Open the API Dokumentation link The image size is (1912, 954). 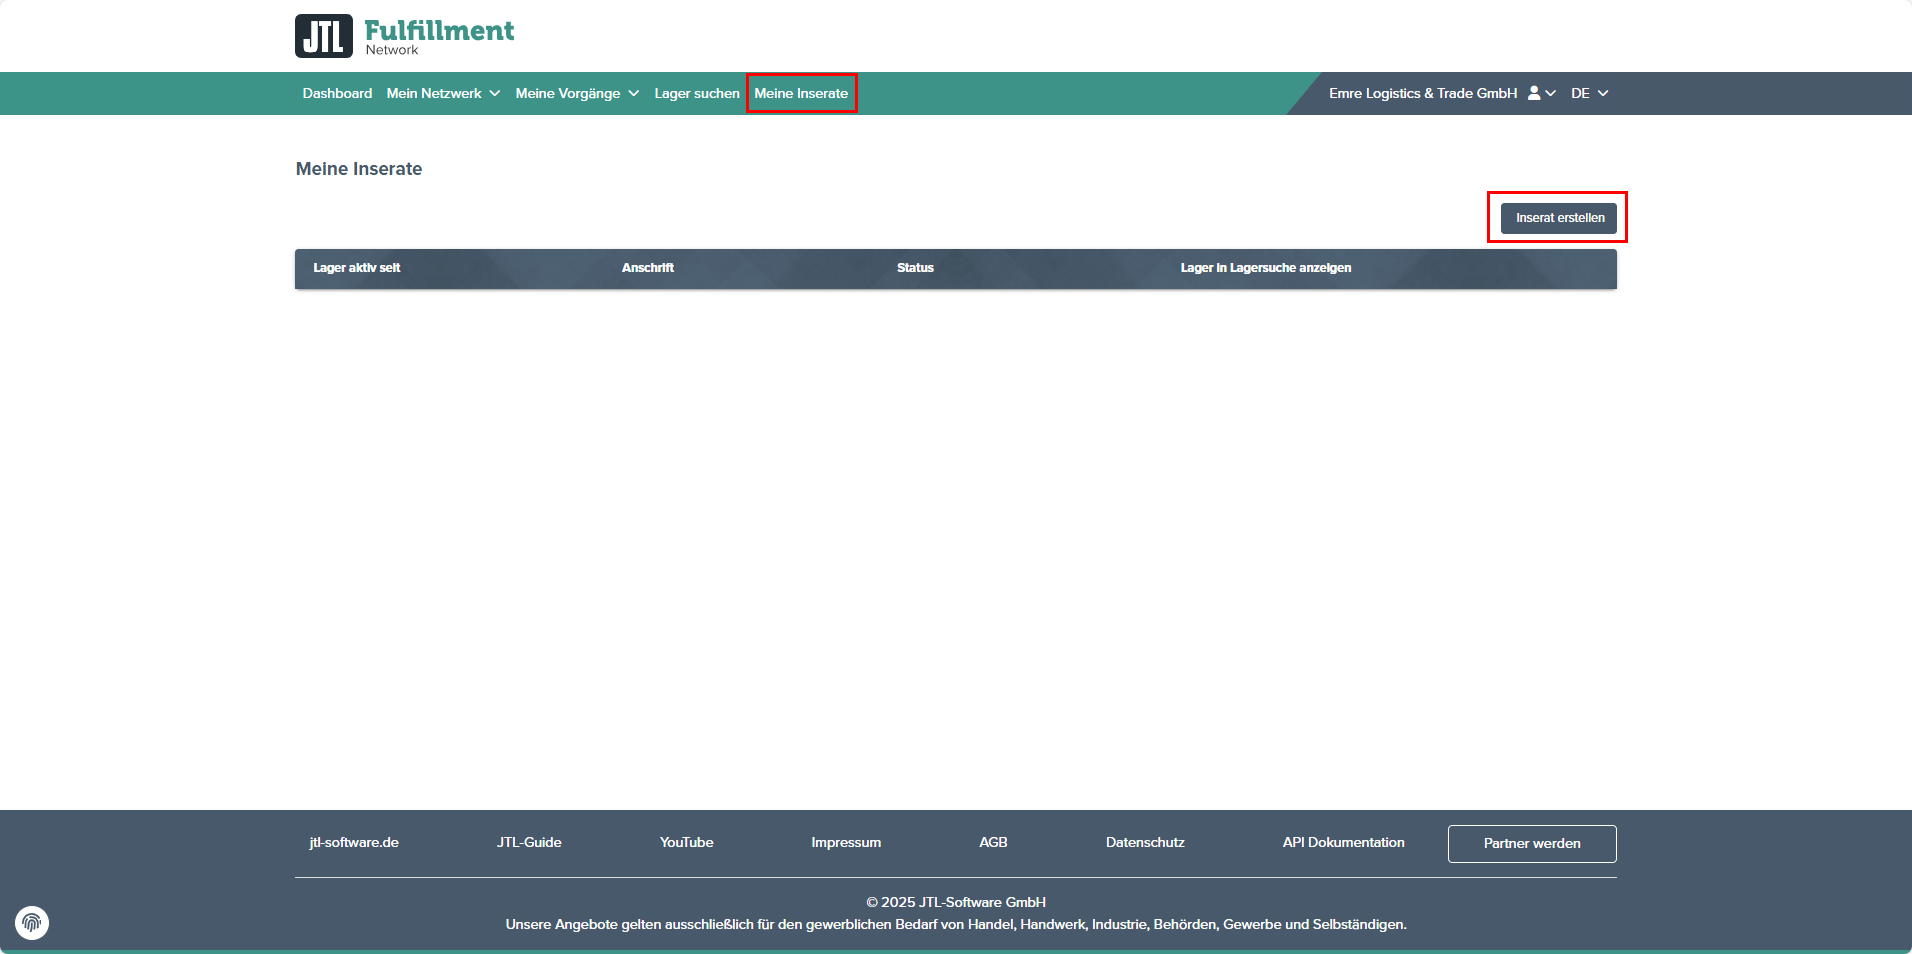pyautogui.click(x=1343, y=842)
